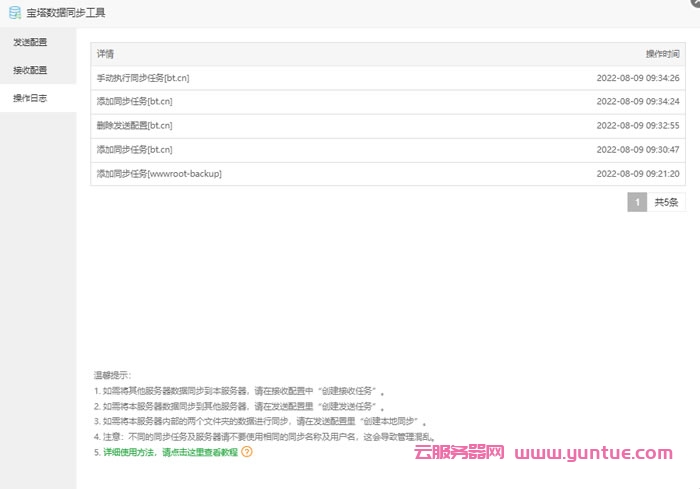Click the timestamp 2022-08-09 09:21:20

pos(637,173)
